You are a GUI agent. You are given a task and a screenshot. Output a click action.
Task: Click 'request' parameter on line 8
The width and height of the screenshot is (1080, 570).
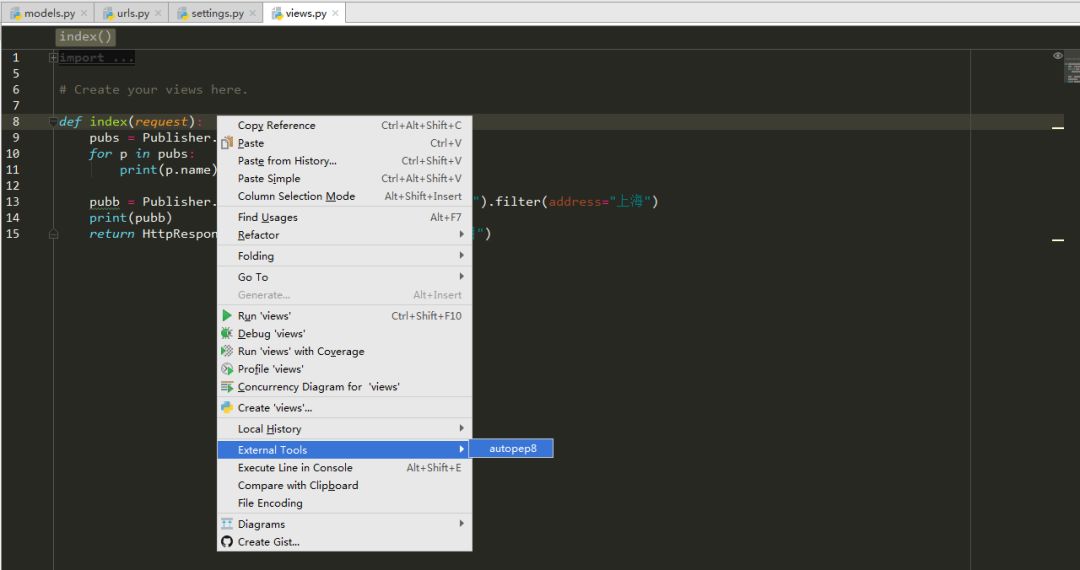[x=161, y=122]
